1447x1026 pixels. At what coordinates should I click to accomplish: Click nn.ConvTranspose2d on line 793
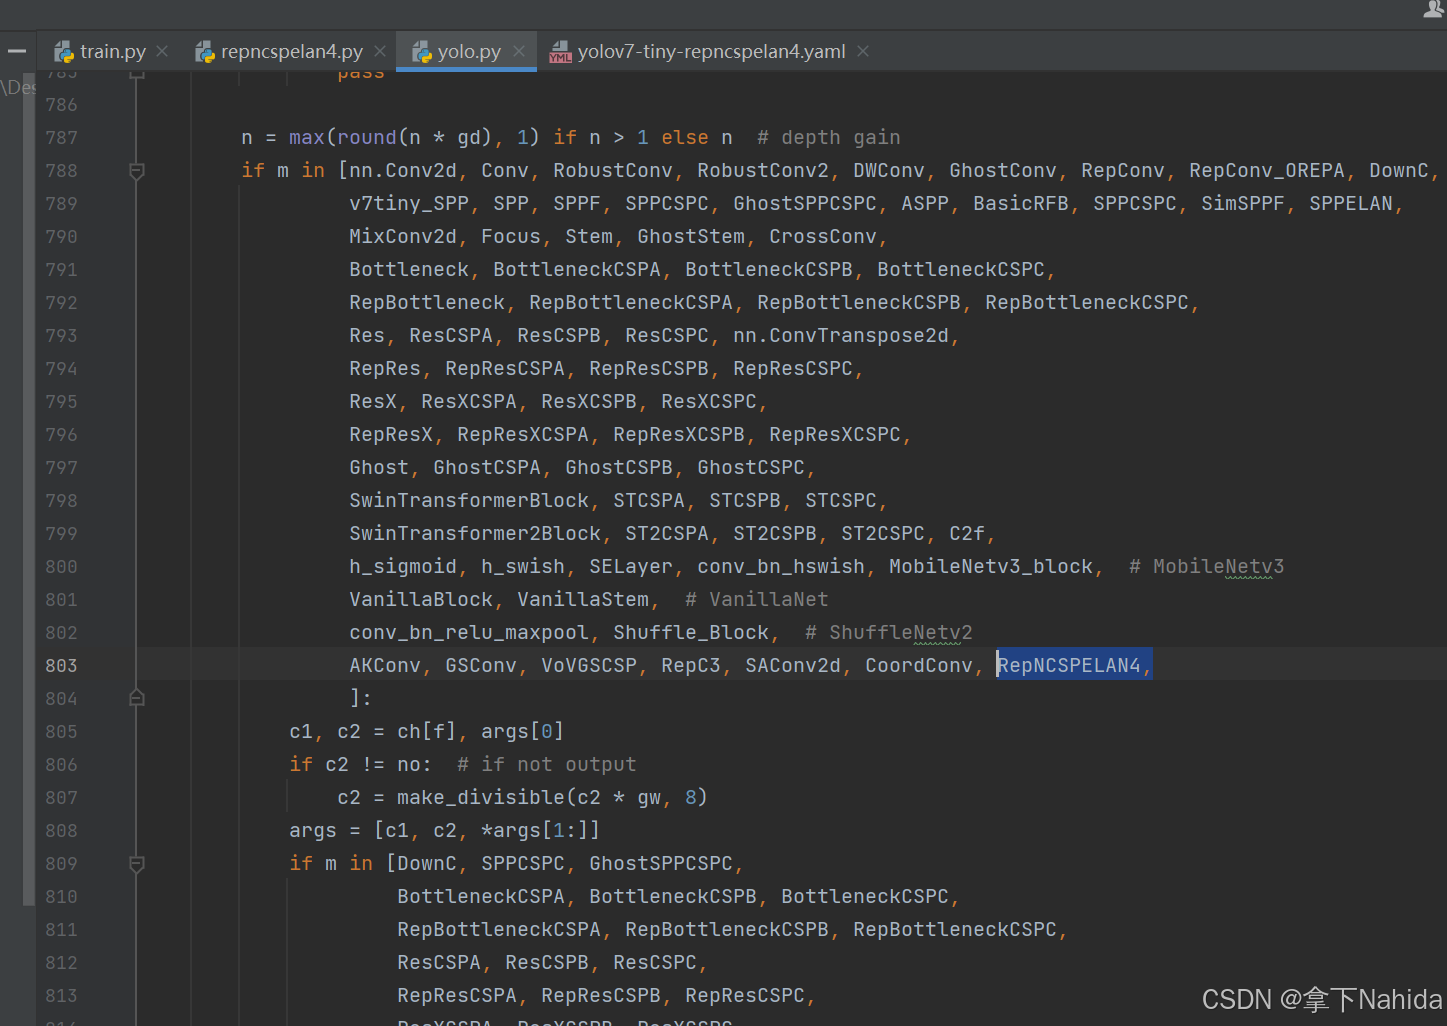[x=841, y=336]
